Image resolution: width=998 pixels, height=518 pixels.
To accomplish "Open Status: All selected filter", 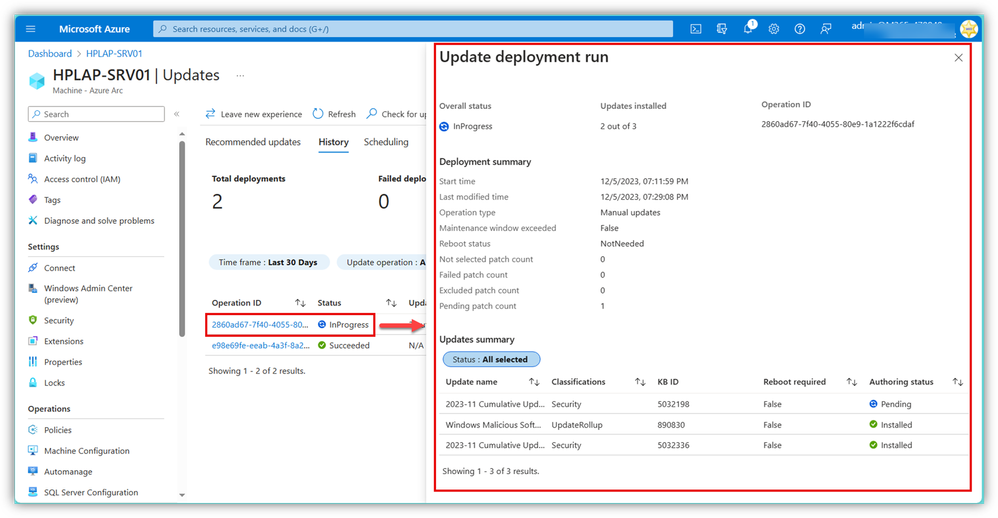I will pos(491,360).
